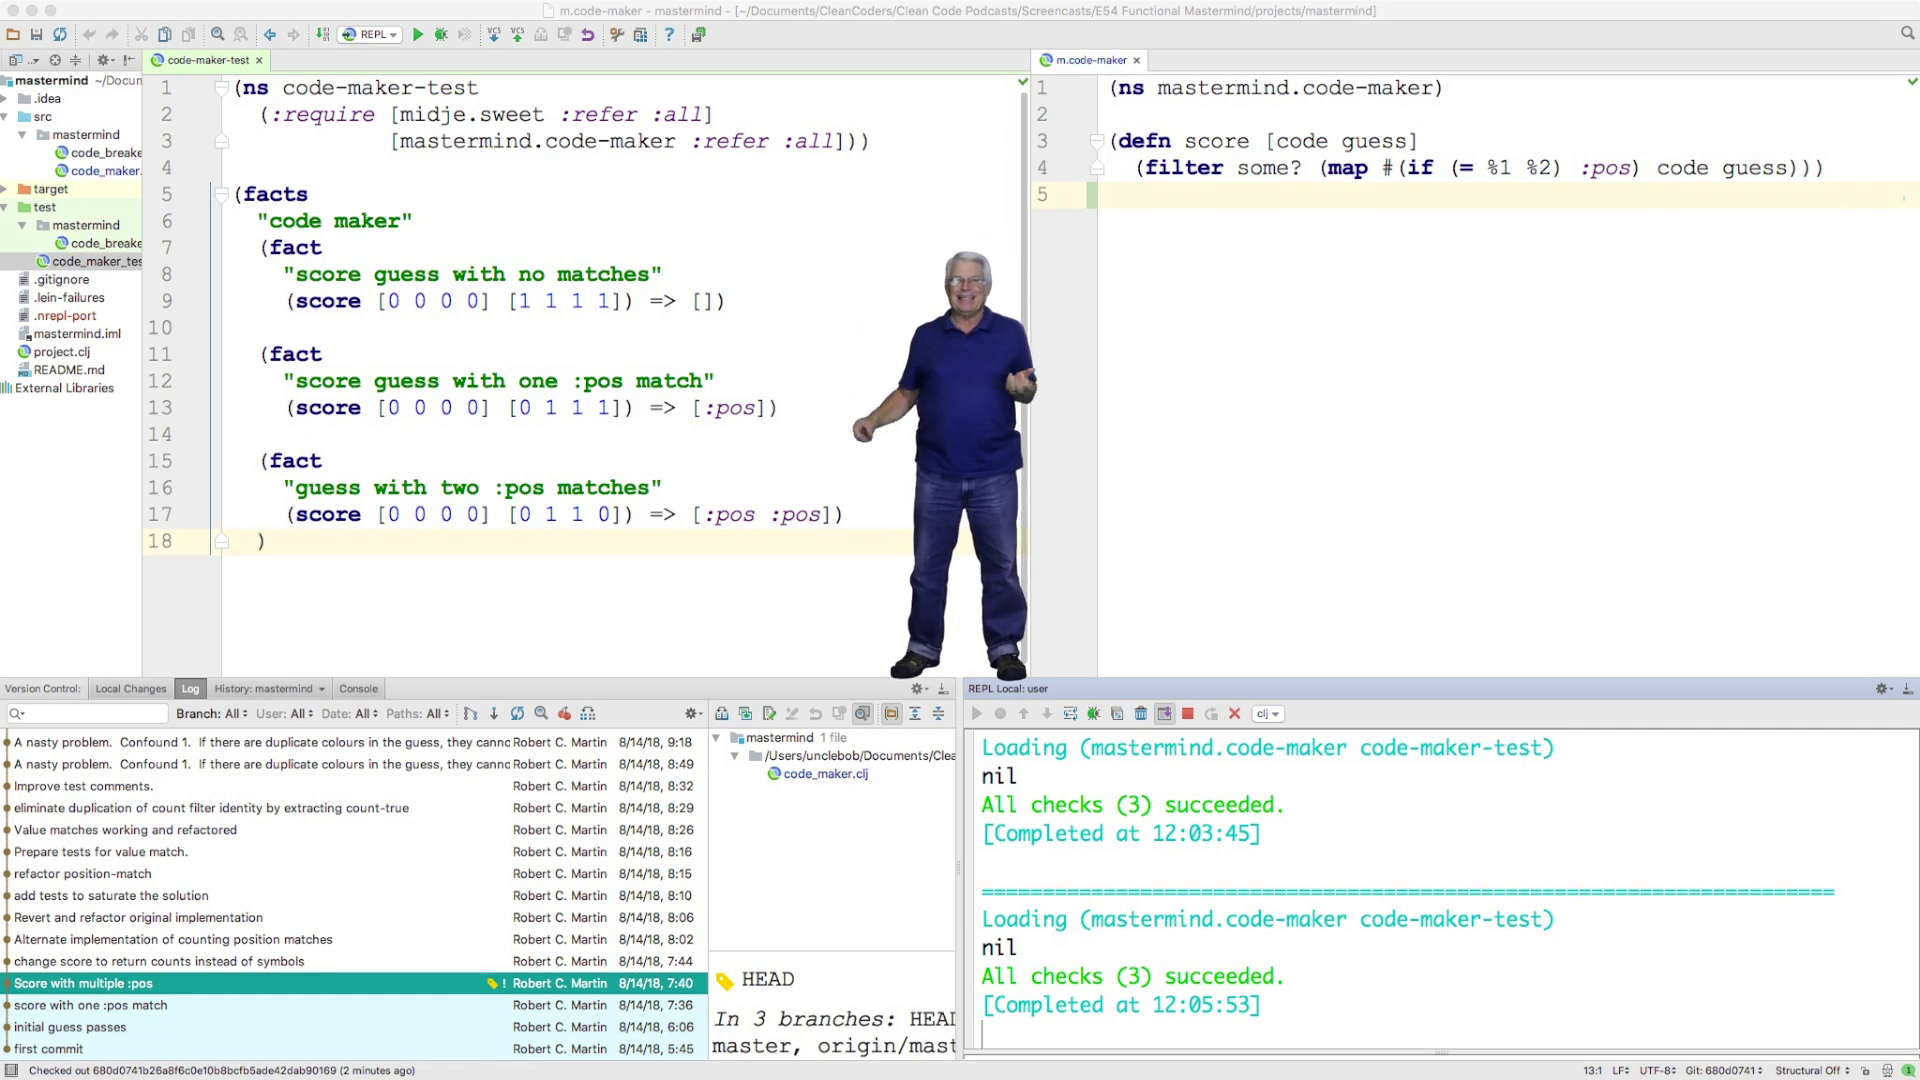The width and height of the screenshot is (1920, 1080).
Task: Select the 'Improve test comments.' commit
Action: coord(354,787)
